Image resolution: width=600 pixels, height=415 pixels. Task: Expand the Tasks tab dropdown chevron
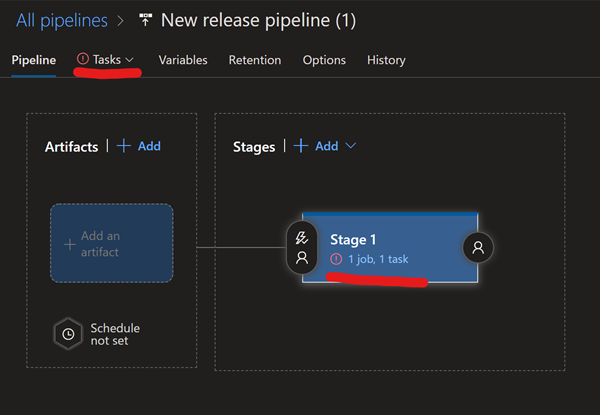coord(130,61)
